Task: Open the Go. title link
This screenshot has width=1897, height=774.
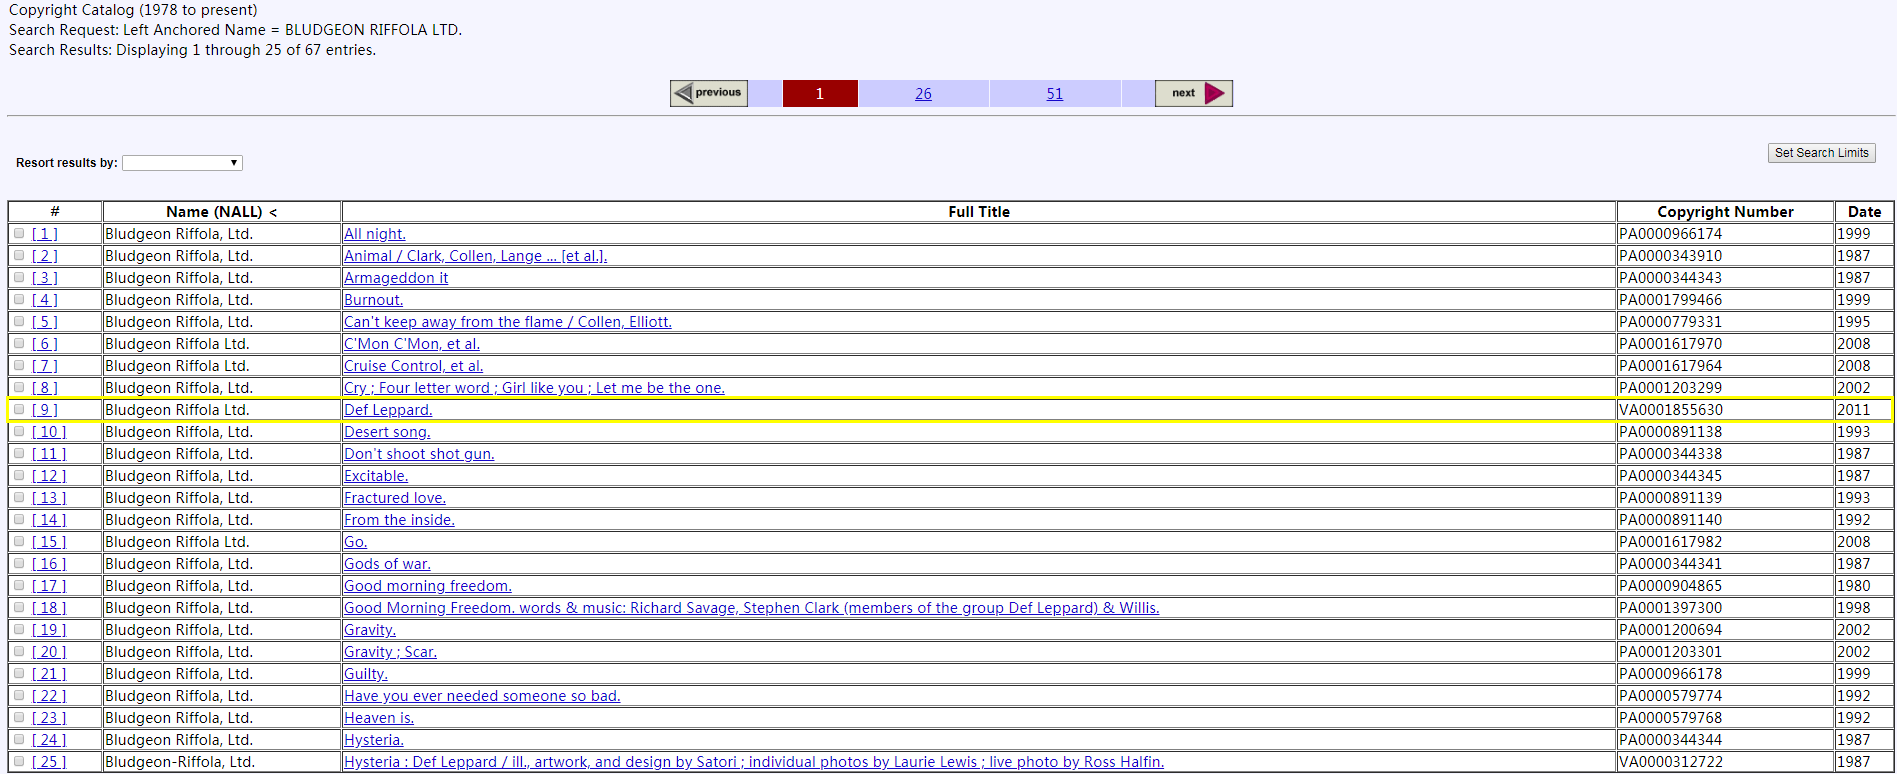Action: (356, 542)
